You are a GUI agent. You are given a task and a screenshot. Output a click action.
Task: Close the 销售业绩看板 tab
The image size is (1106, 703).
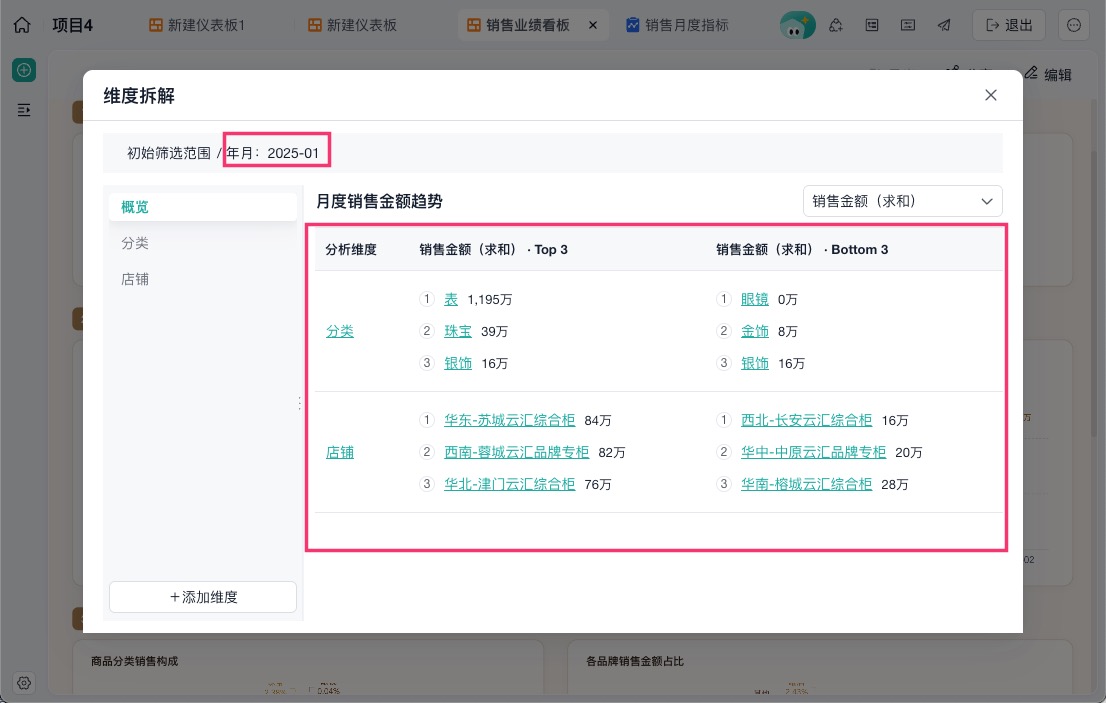[x=592, y=25]
